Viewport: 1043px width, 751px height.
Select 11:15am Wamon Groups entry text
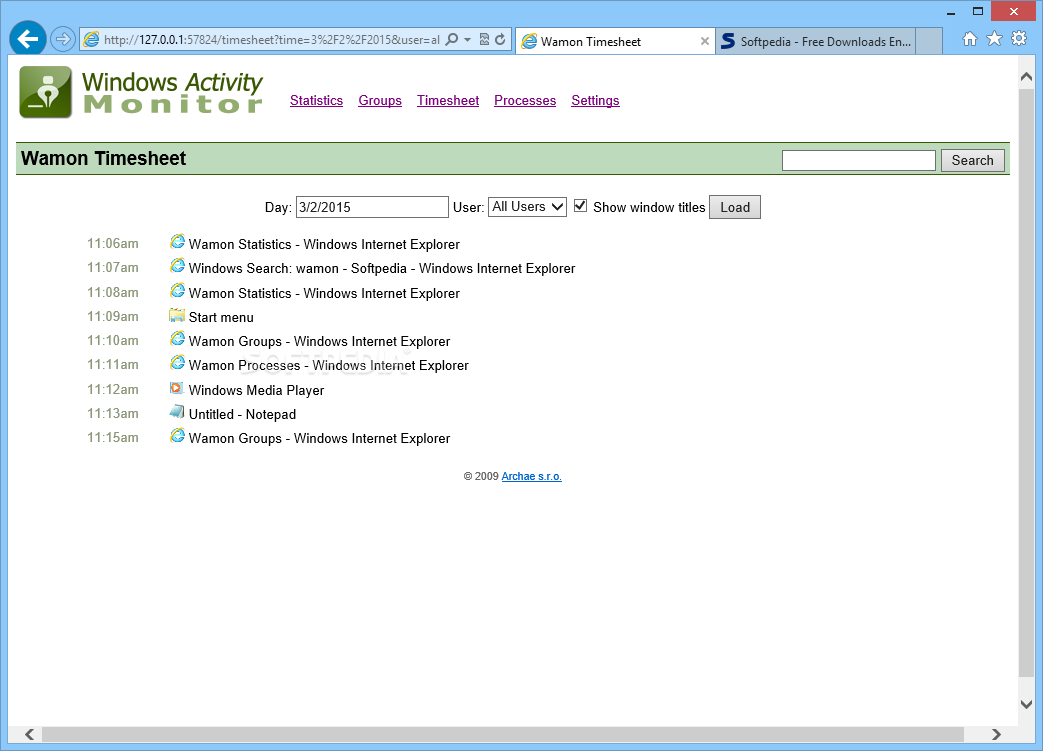point(319,438)
